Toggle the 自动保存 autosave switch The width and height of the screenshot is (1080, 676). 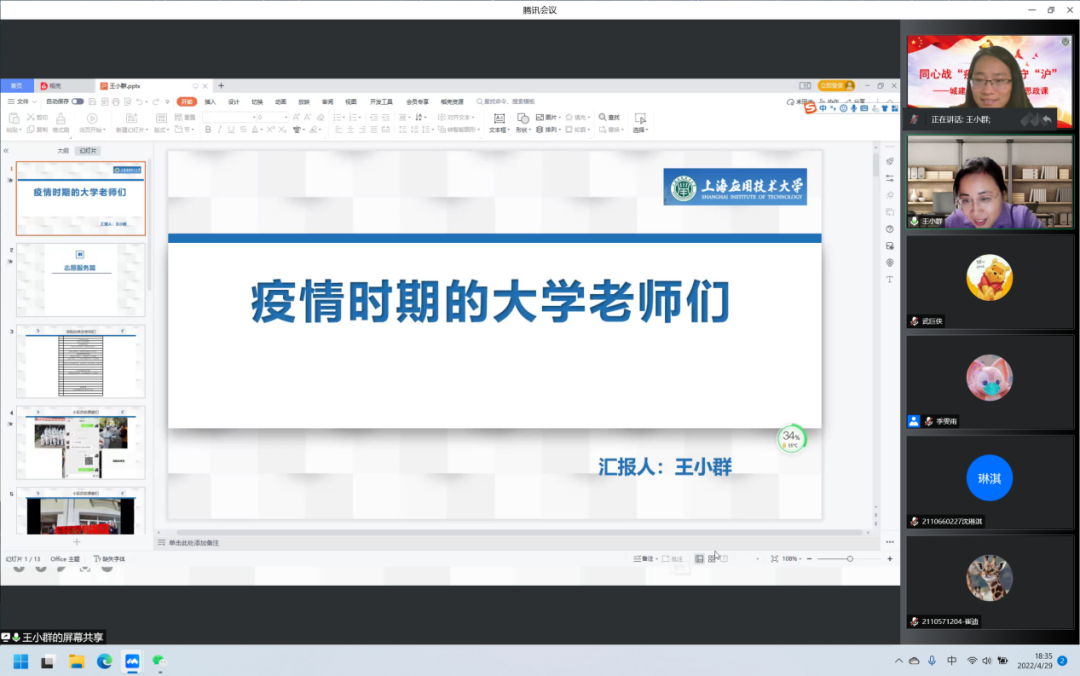(78, 101)
